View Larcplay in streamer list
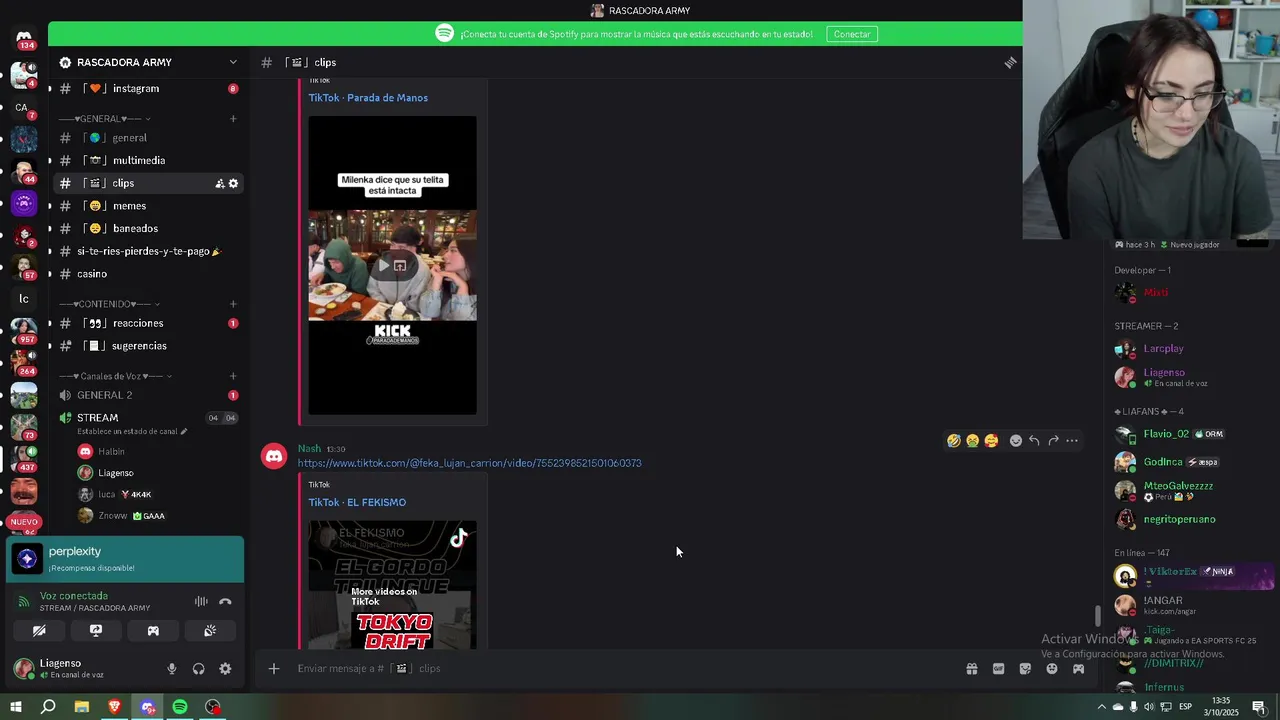 tap(1192, 349)
